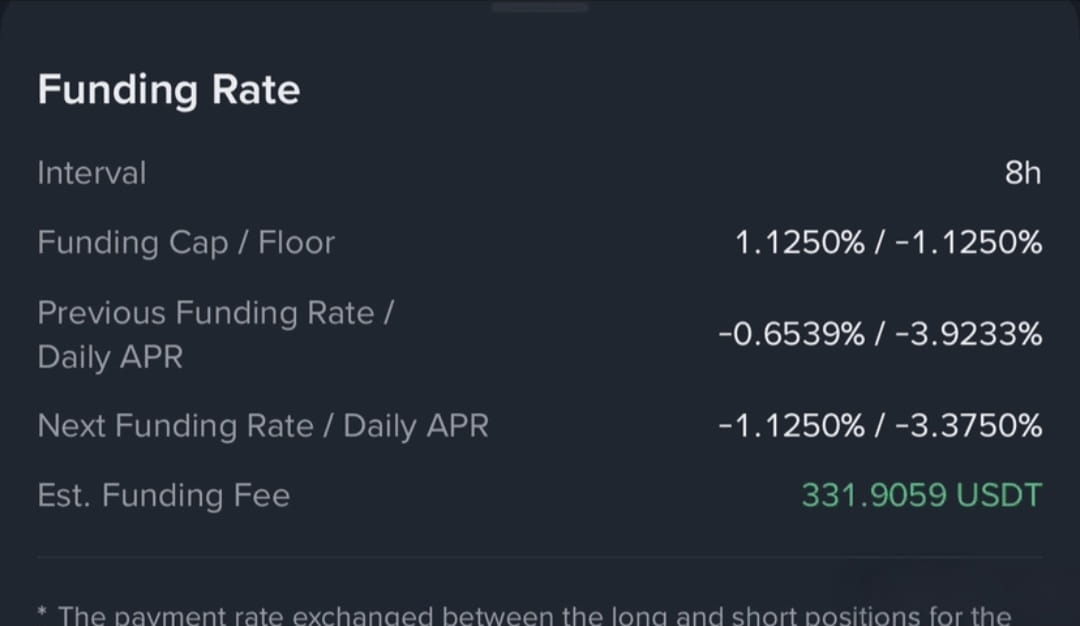Screen dimensions: 1080x626
Task: Tap the Daily APR line under Previous Funding Rate
Action: tap(110, 357)
